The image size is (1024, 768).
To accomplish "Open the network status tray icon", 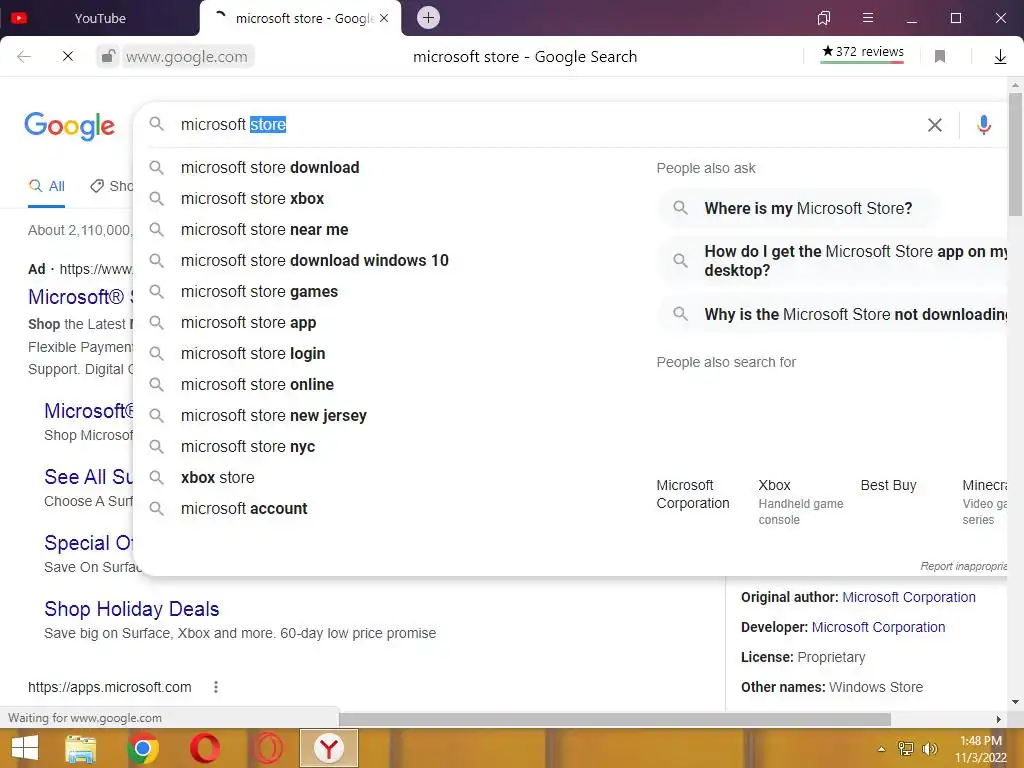I will [x=906, y=749].
